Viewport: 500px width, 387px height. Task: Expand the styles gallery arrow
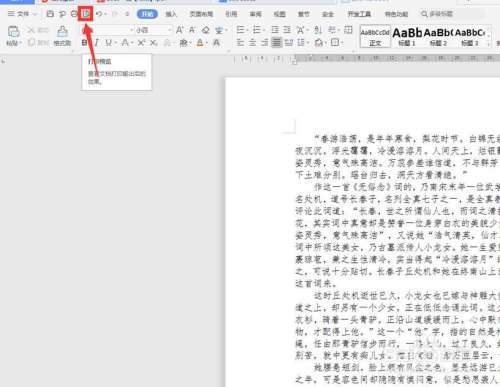coord(488,43)
